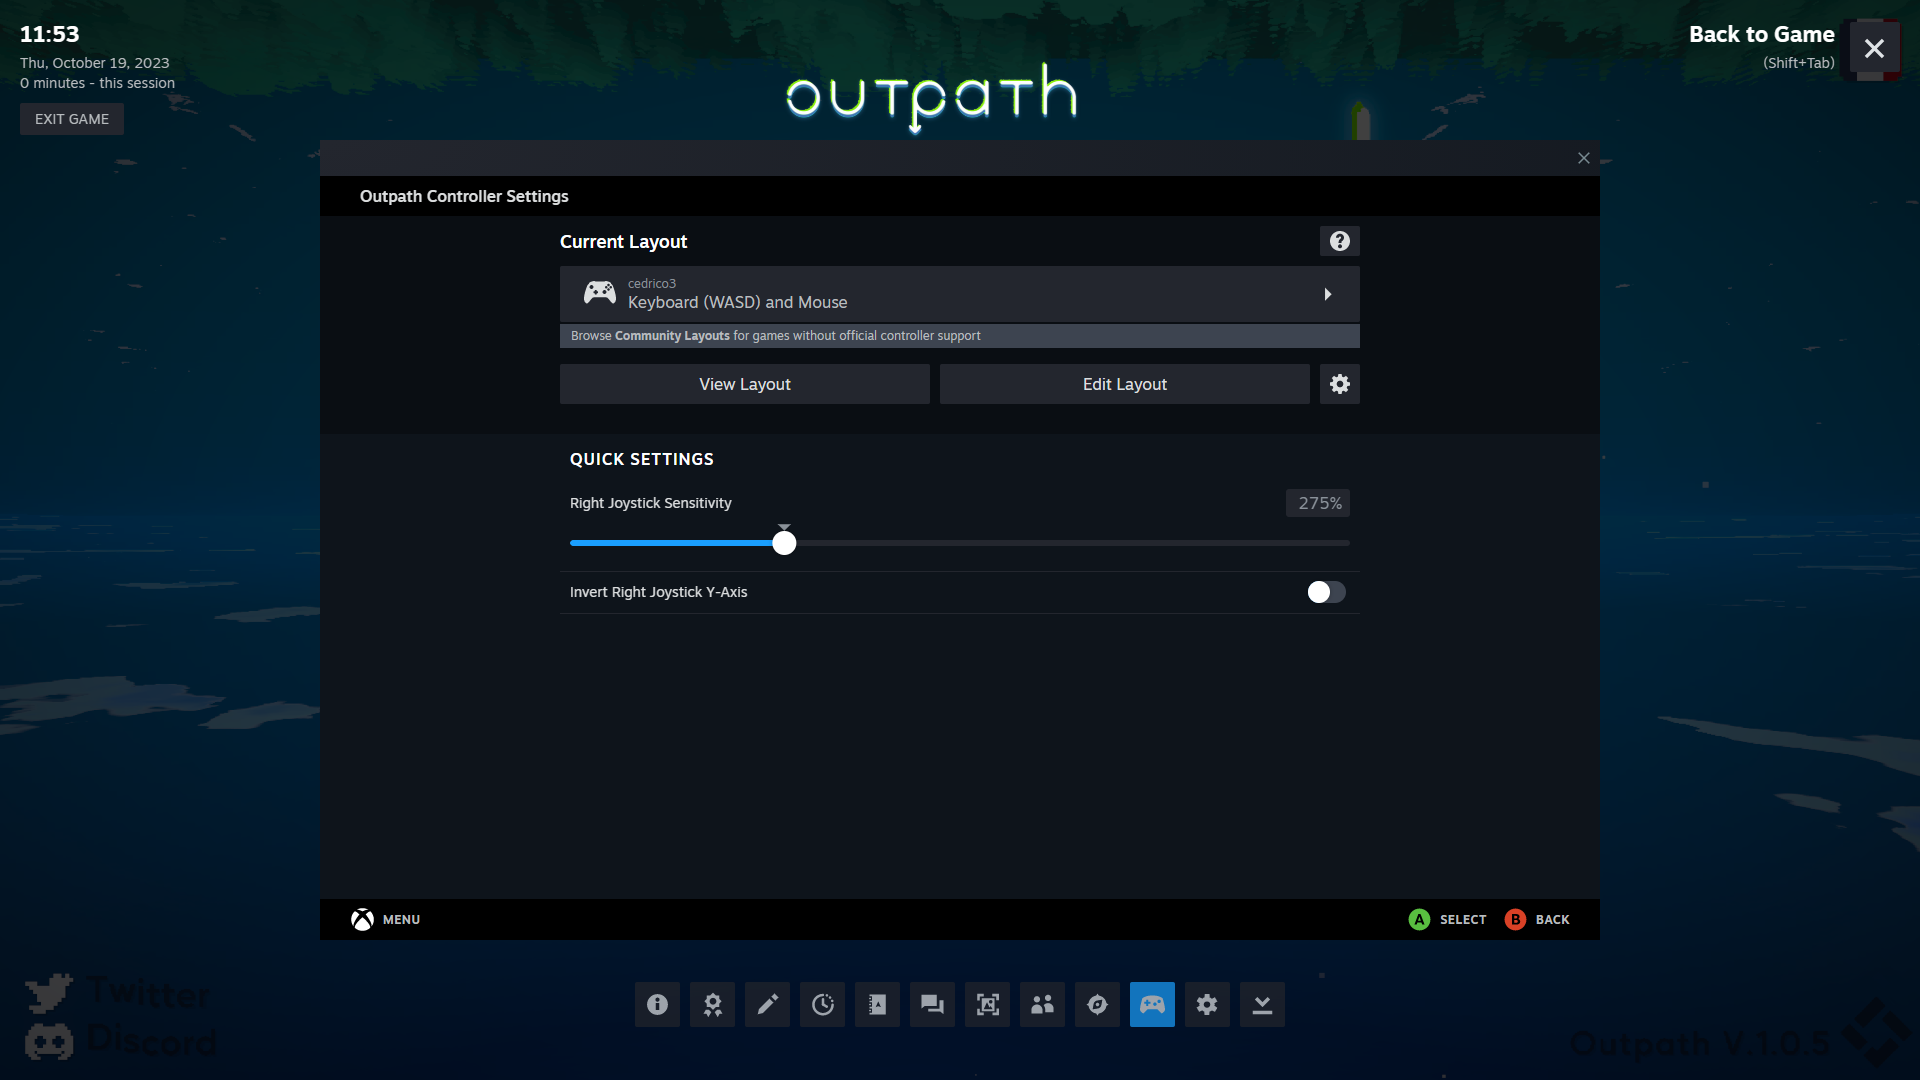Viewport: 1921px width, 1080px height.
Task: Click the View Layout button
Action: [744, 384]
